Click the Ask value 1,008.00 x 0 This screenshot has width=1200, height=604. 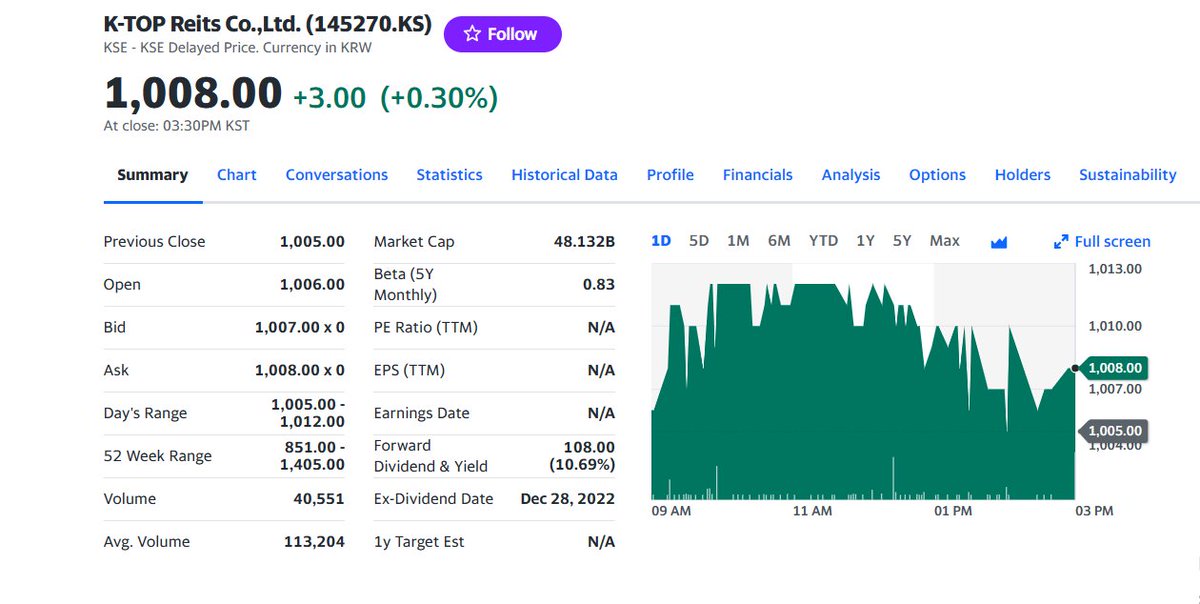click(x=300, y=371)
